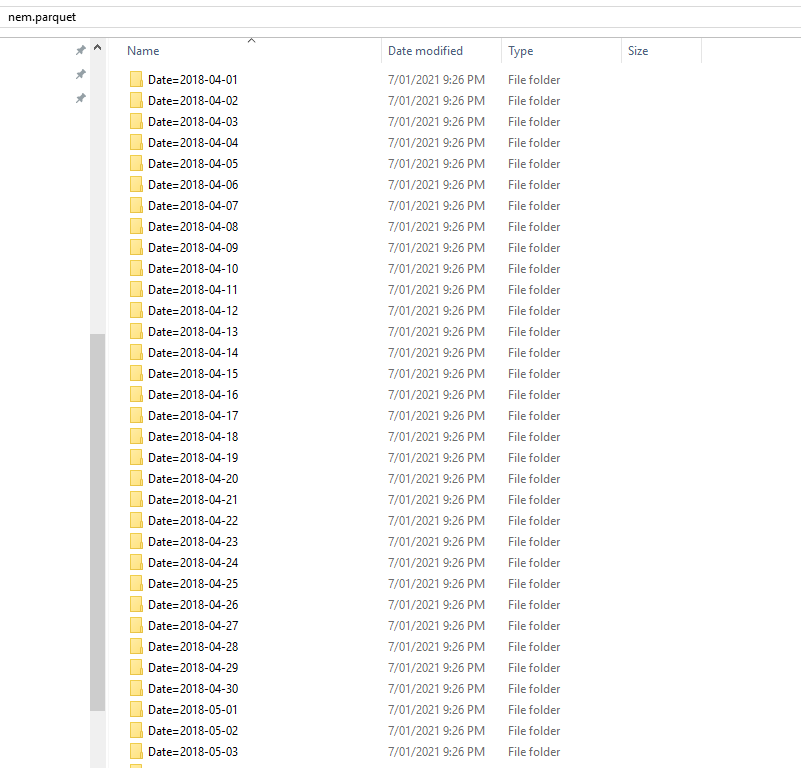Screen dimensions: 801x768
Task: Click the Size column header
Action: click(x=638, y=51)
